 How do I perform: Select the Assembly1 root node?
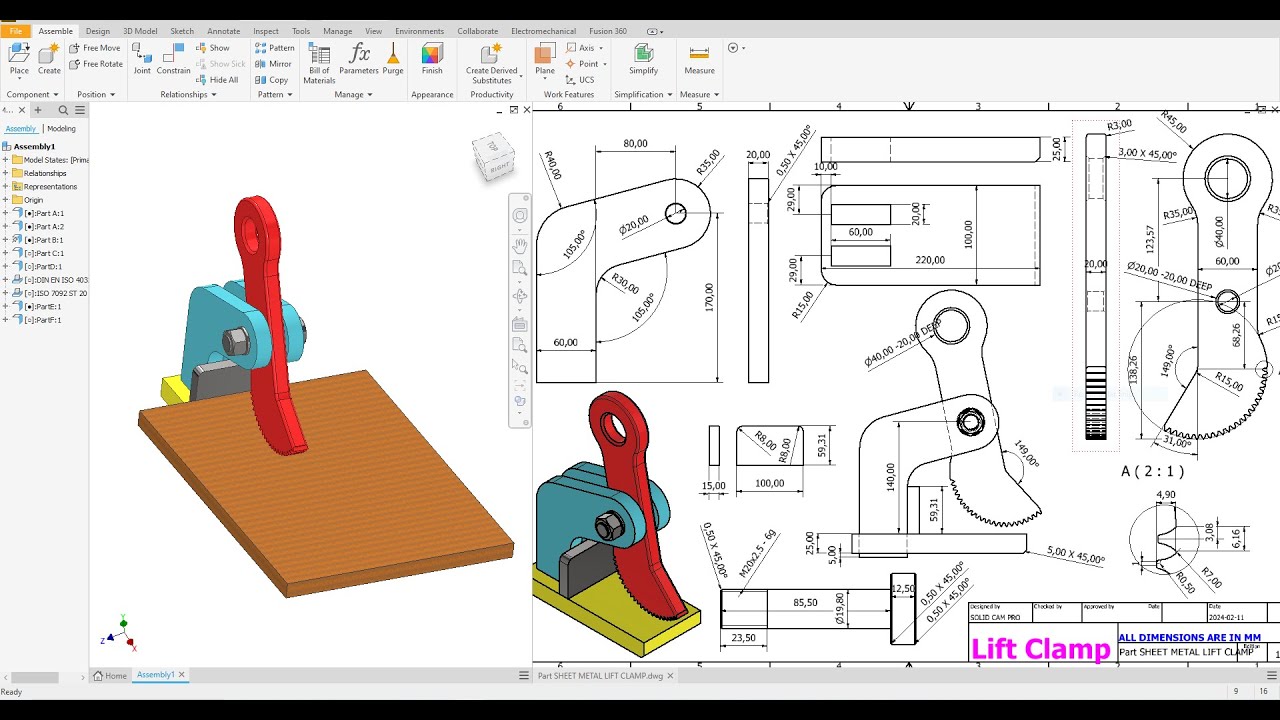29,146
